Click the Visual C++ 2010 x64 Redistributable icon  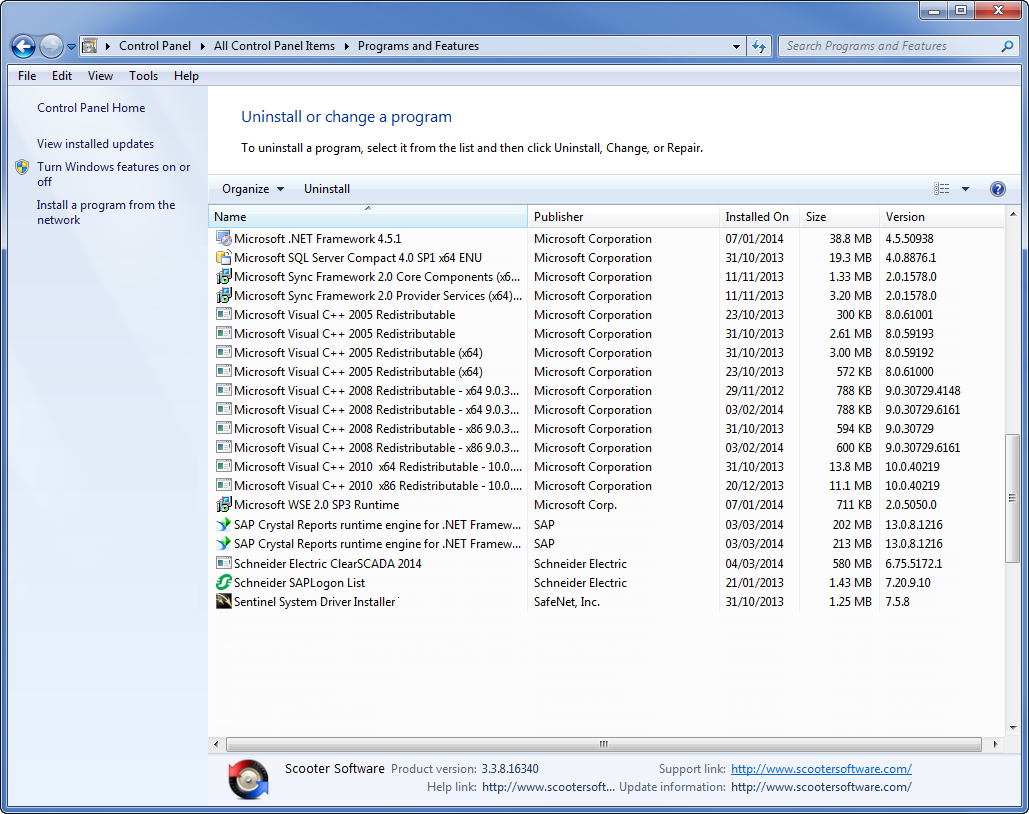tap(224, 467)
